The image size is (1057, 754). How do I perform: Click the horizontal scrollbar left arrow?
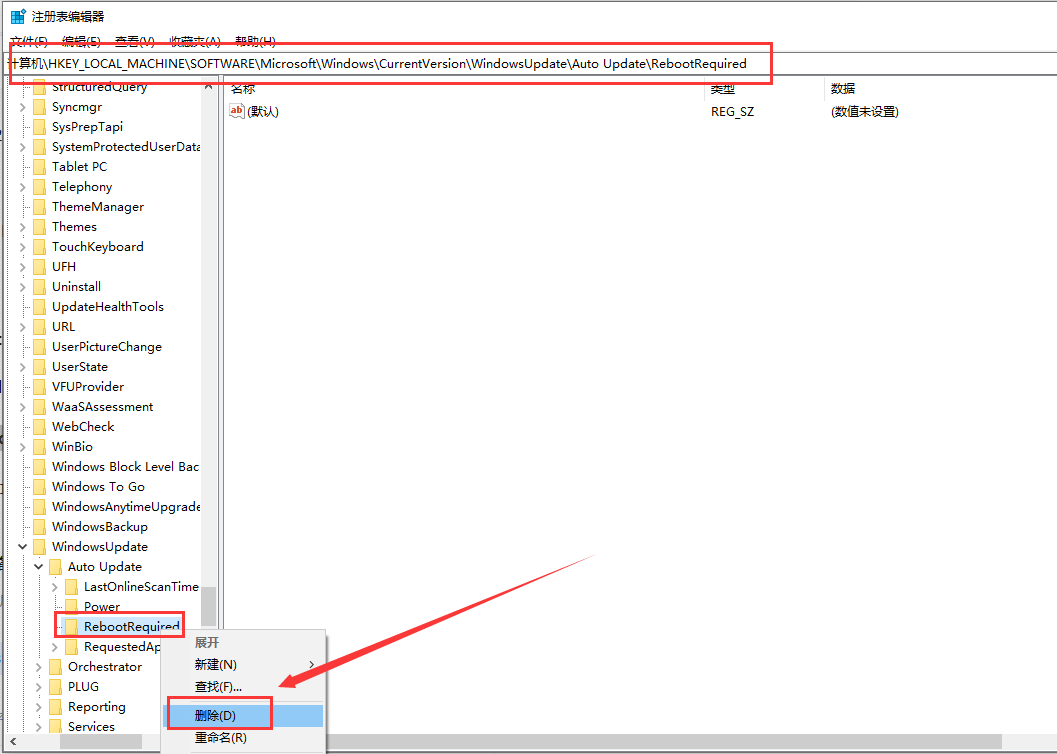[x=13, y=742]
